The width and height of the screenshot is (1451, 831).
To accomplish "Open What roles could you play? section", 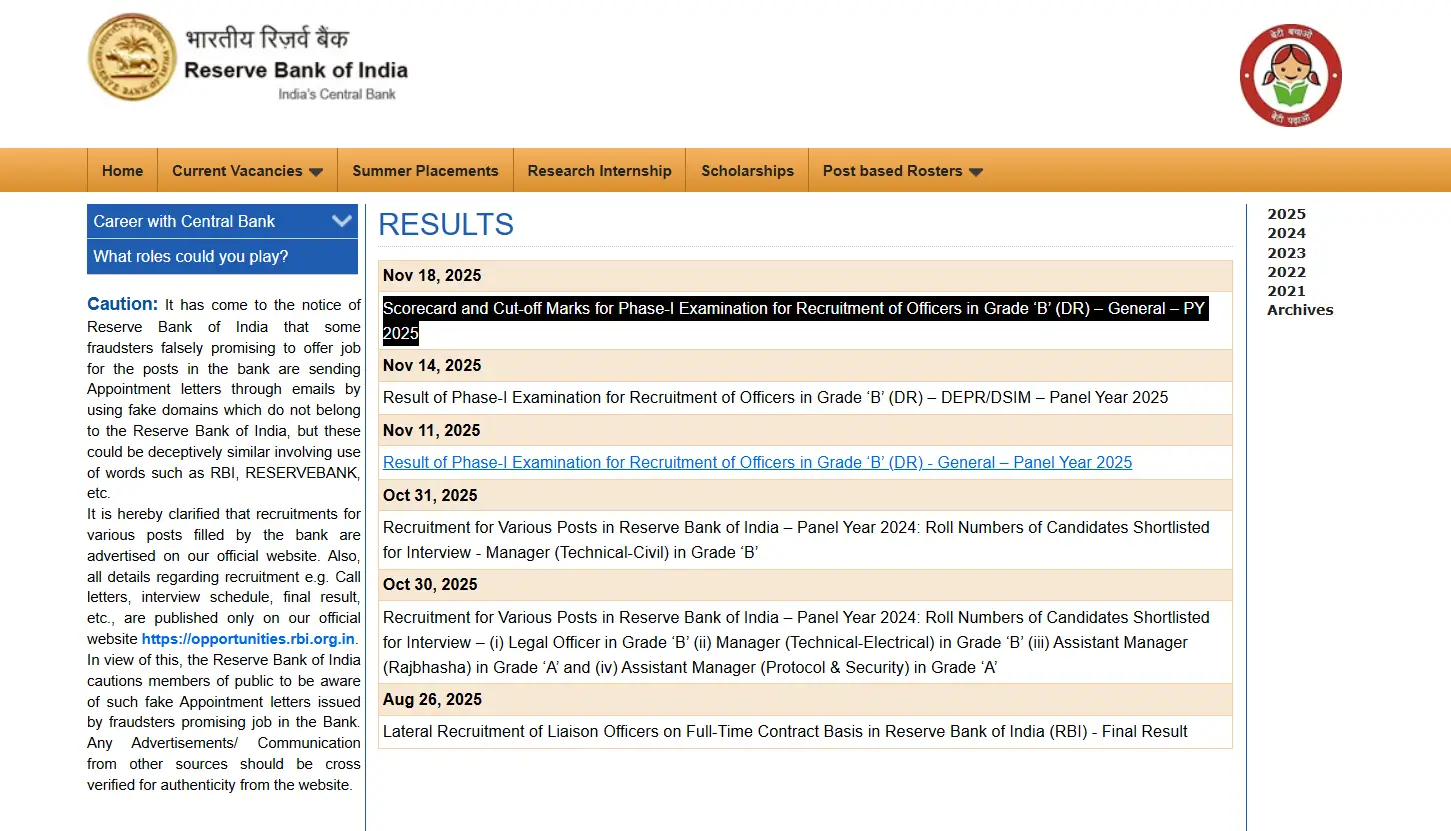I will click(191, 257).
